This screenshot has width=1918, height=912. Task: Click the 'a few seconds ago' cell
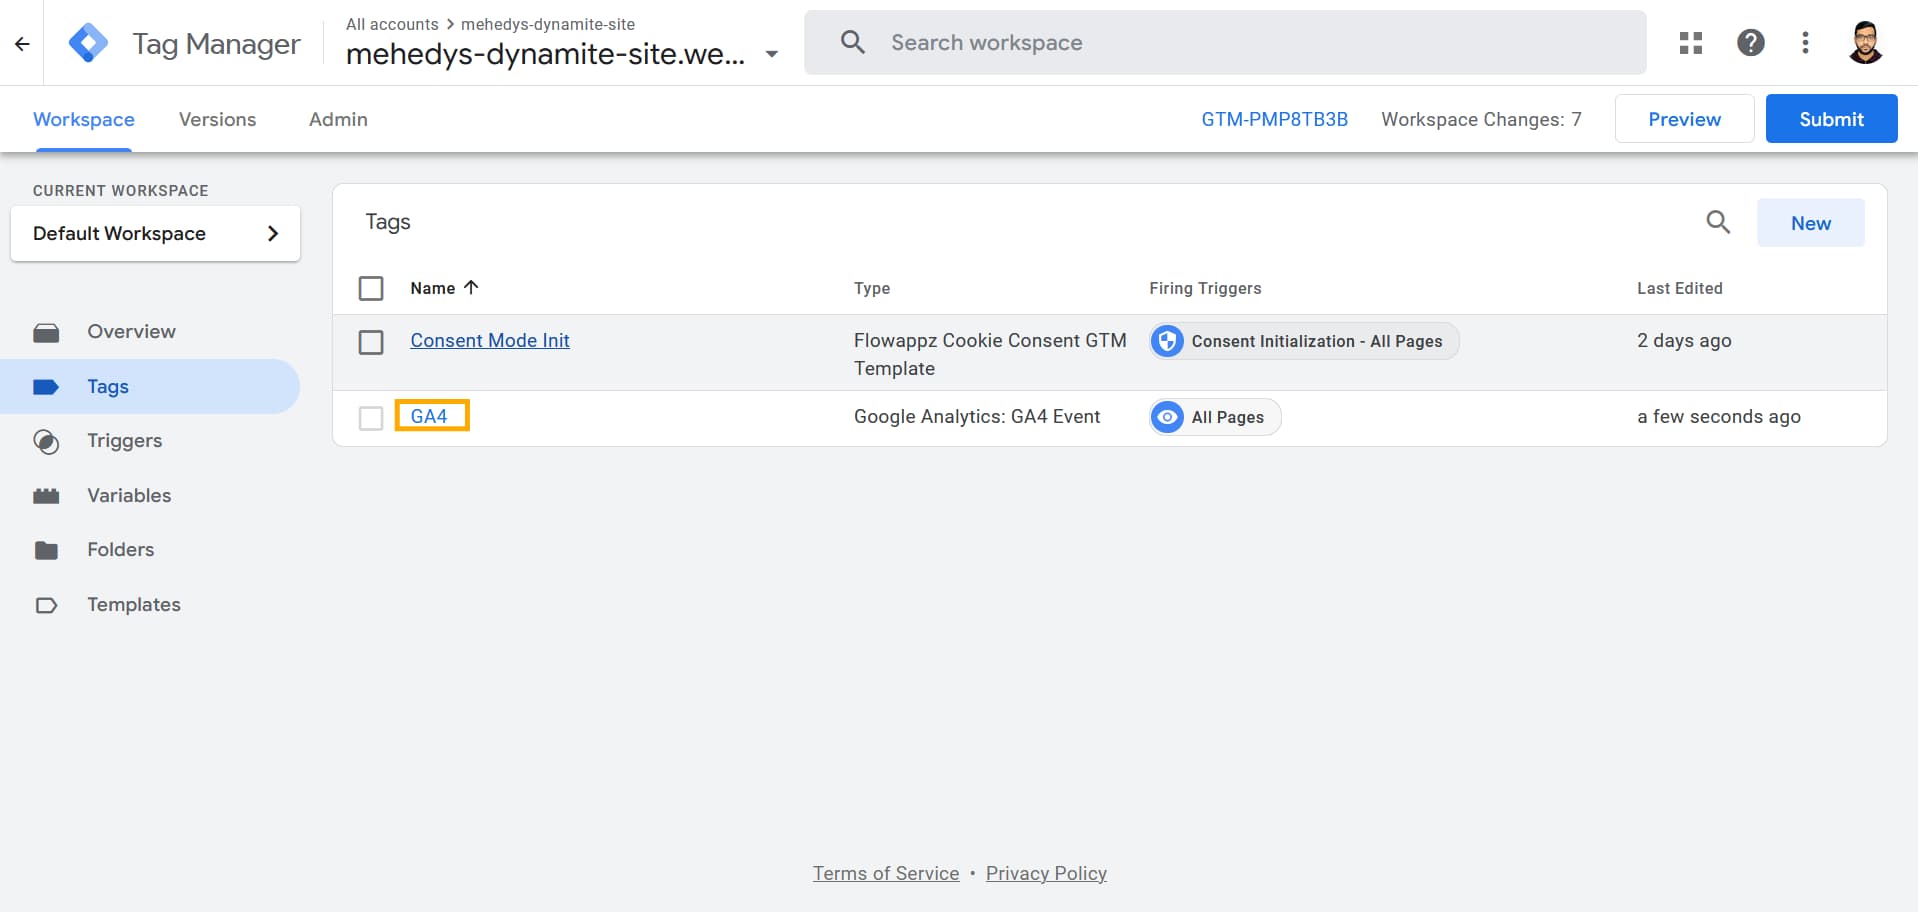coord(1719,416)
